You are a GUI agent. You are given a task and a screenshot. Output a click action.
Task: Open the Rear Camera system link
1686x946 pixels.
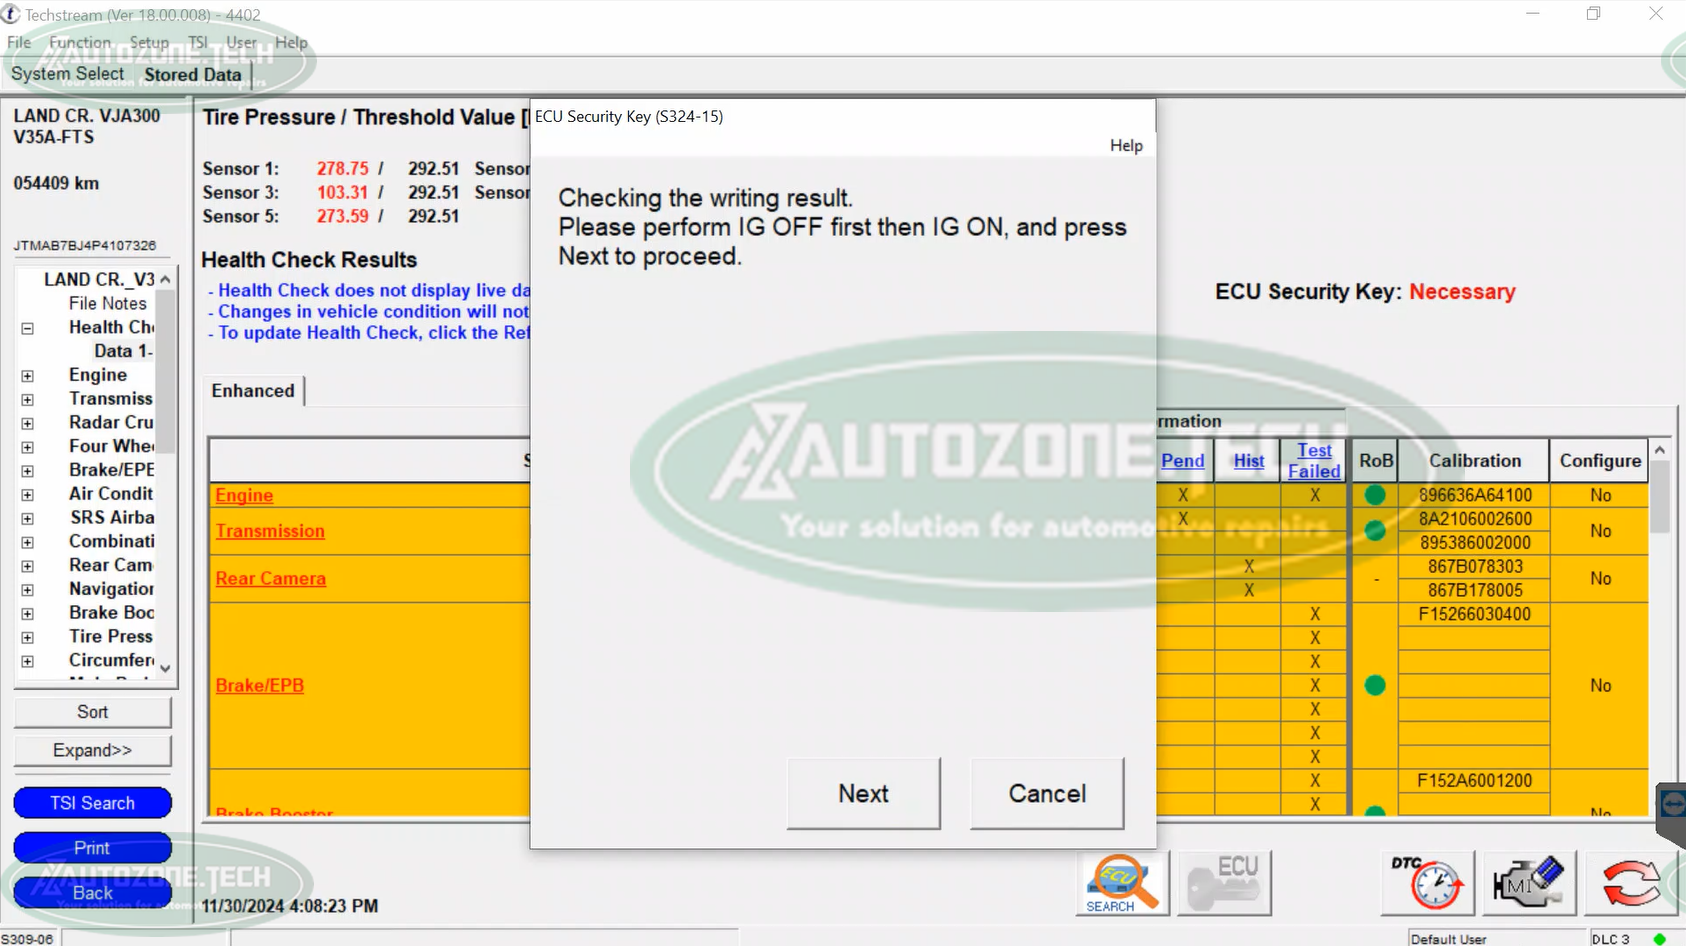point(270,579)
